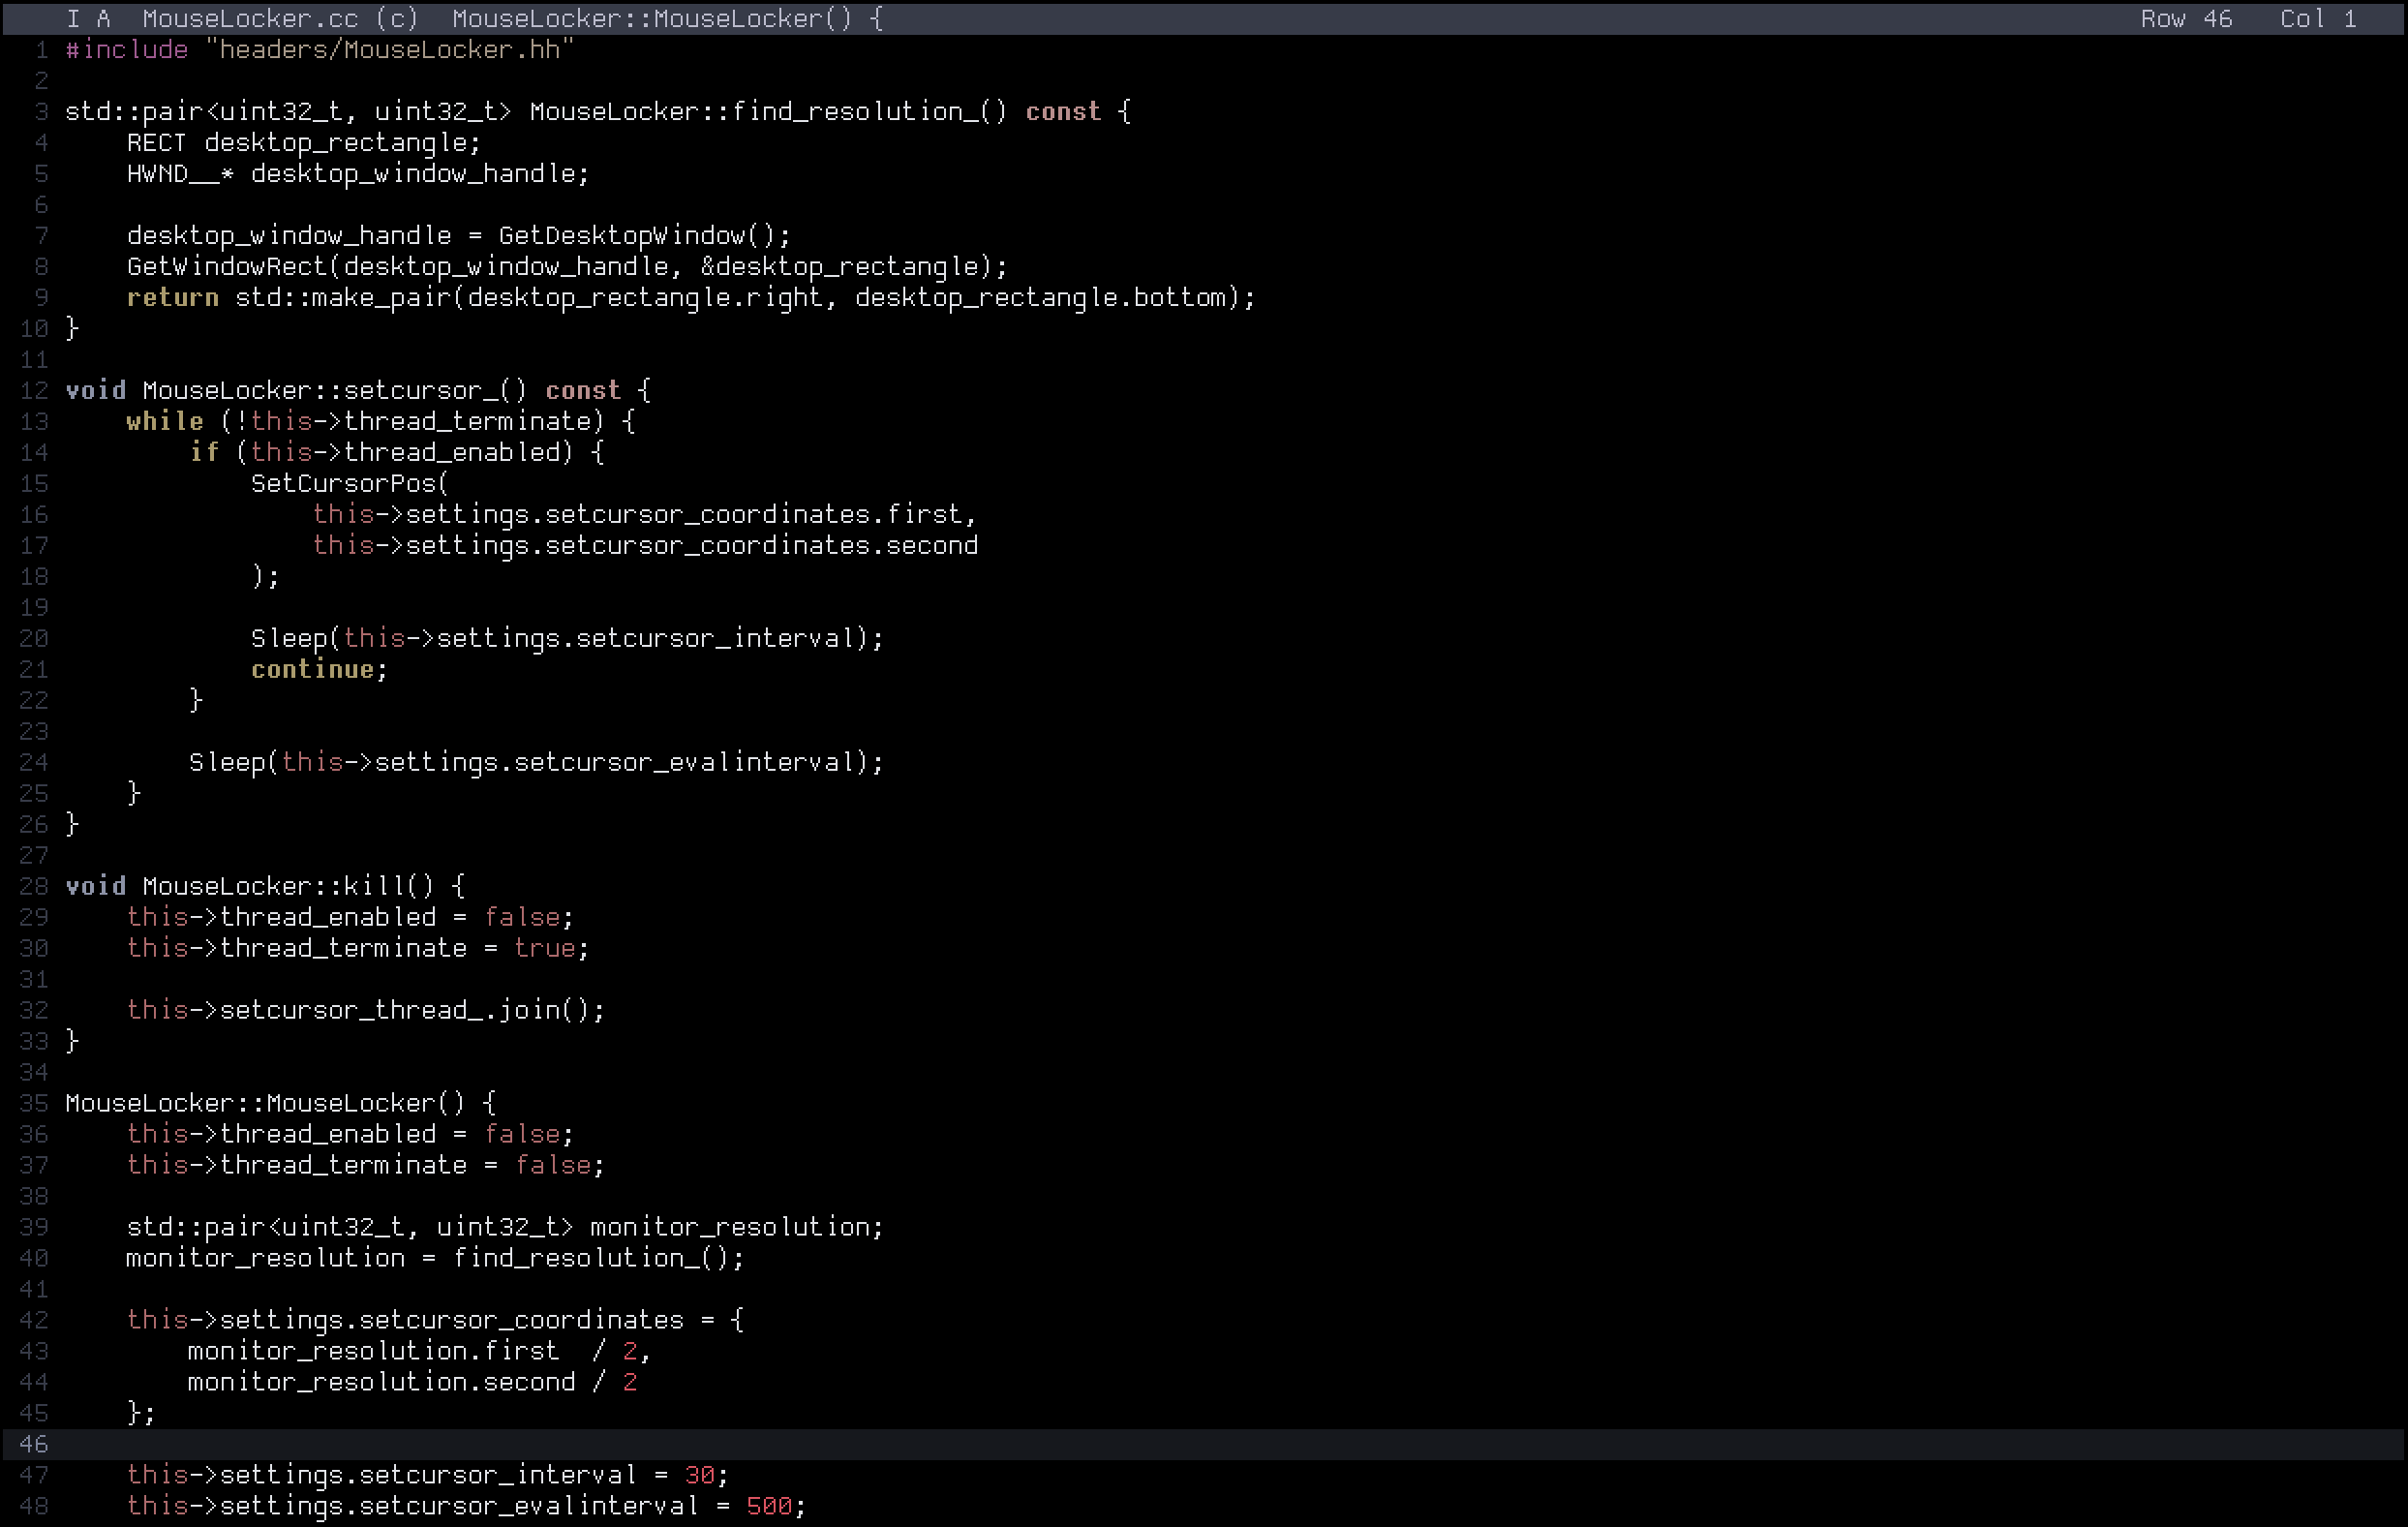
Task: Click the number 30 interval value
Action: pyautogui.click(x=699, y=1475)
